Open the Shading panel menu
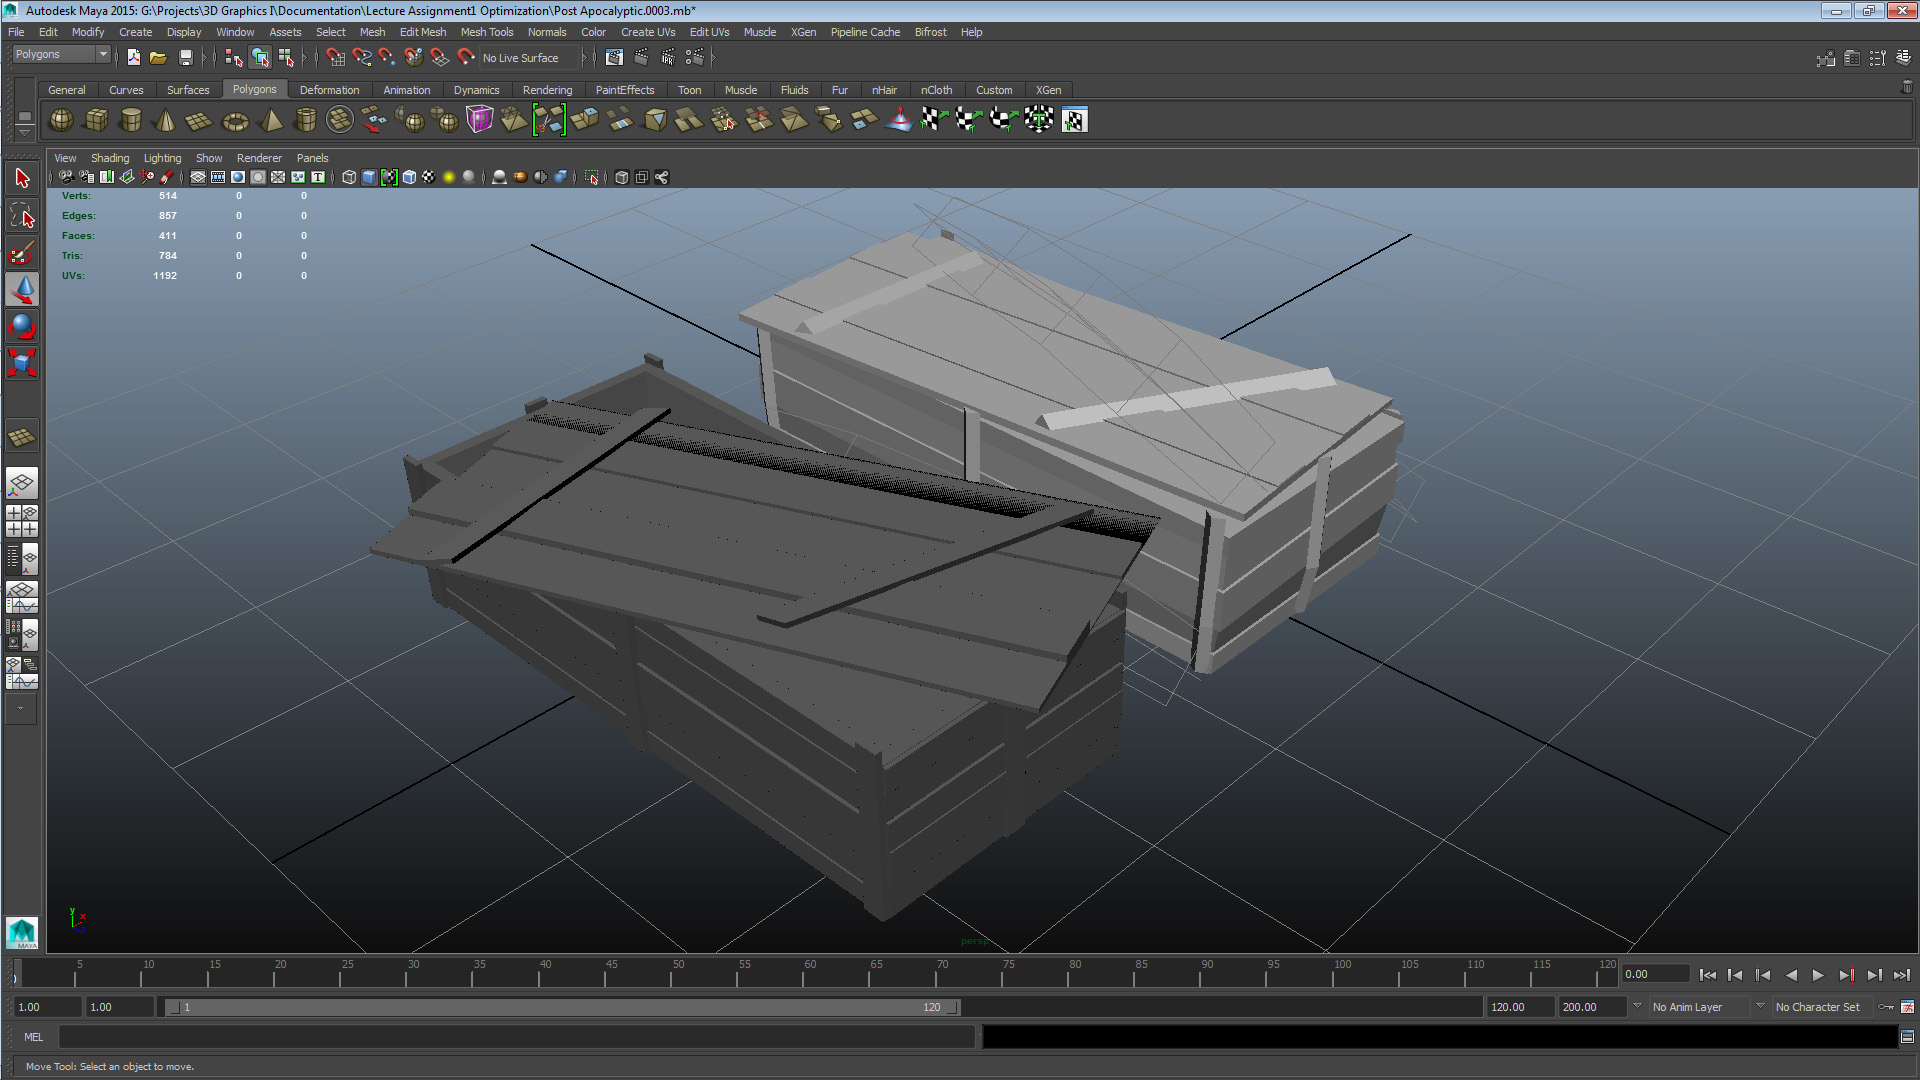The width and height of the screenshot is (1920, 1080). (x=109, y=158)
